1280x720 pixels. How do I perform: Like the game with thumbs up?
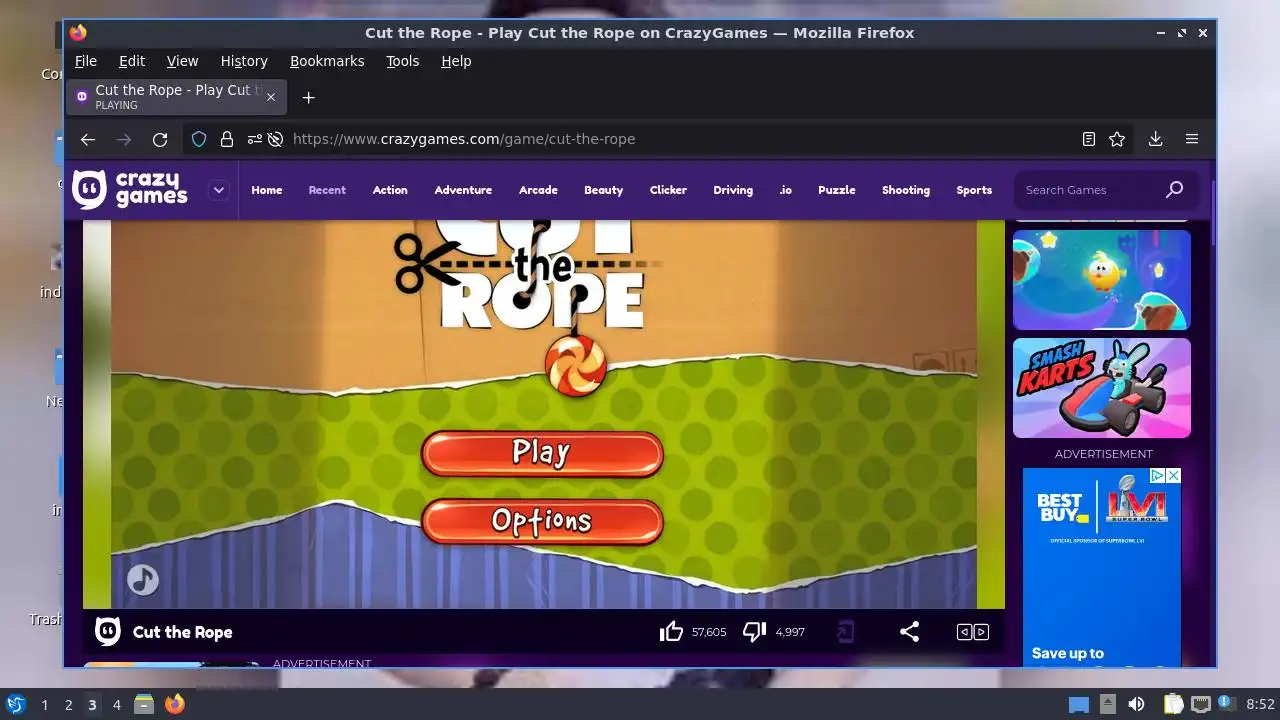click(671, 632)
